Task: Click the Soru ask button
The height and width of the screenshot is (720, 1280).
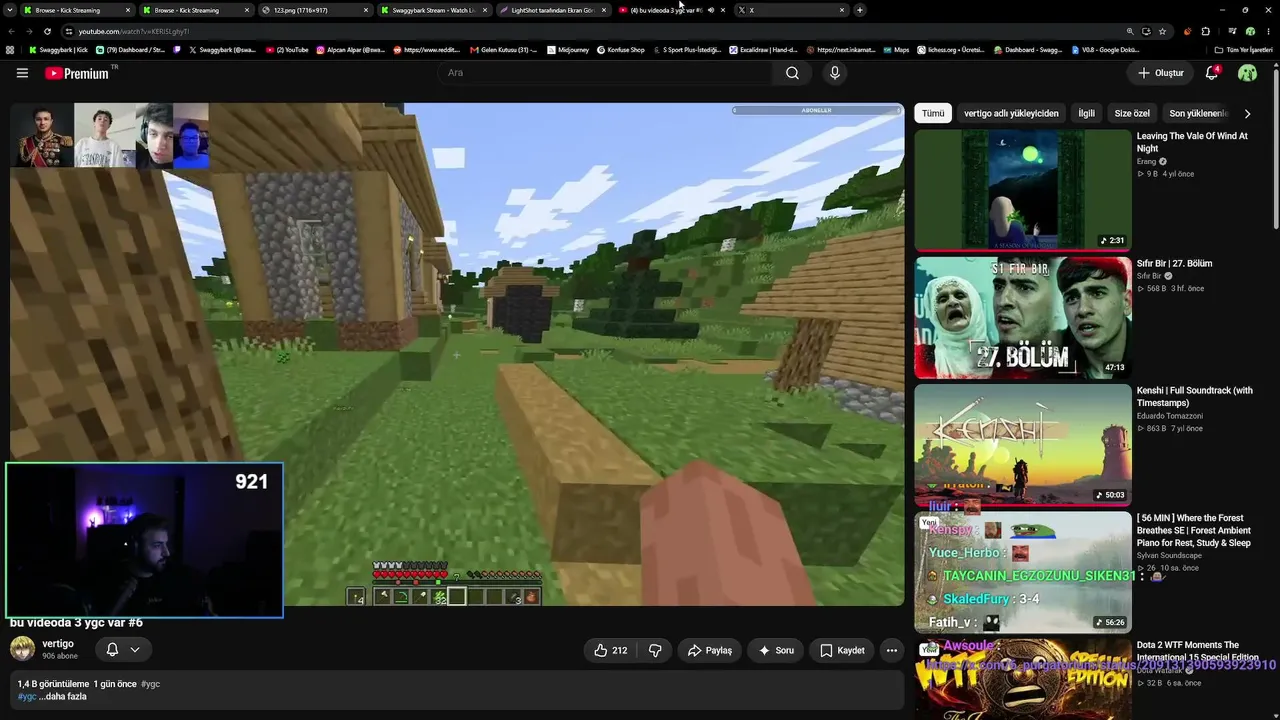Action: click(776, 650)
